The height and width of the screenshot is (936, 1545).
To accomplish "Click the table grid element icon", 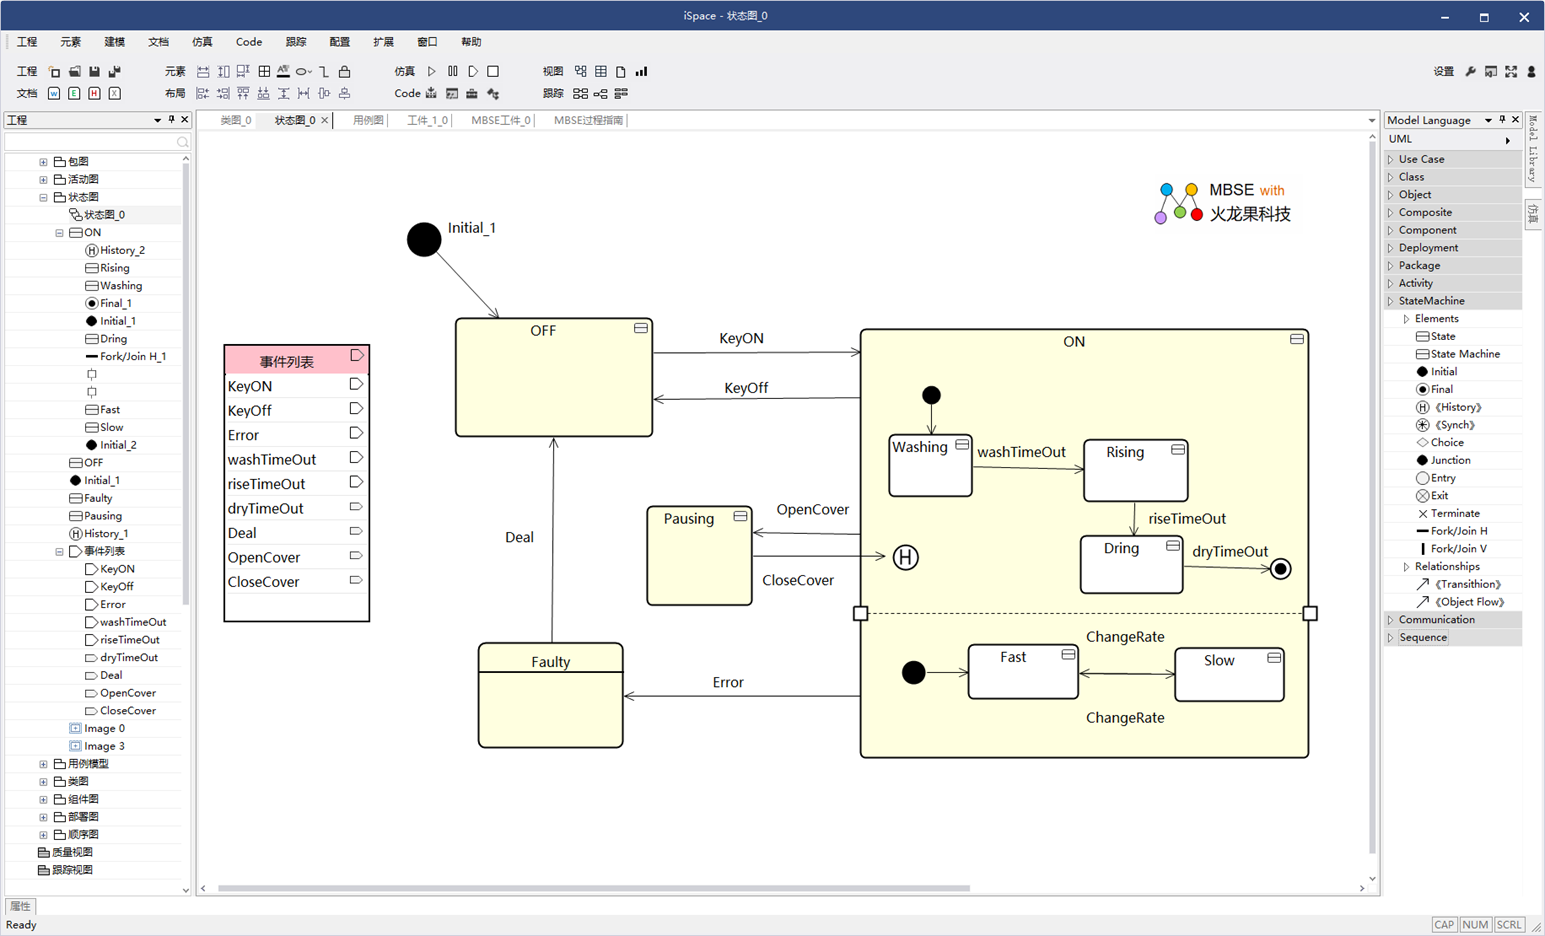I will 264,72.
